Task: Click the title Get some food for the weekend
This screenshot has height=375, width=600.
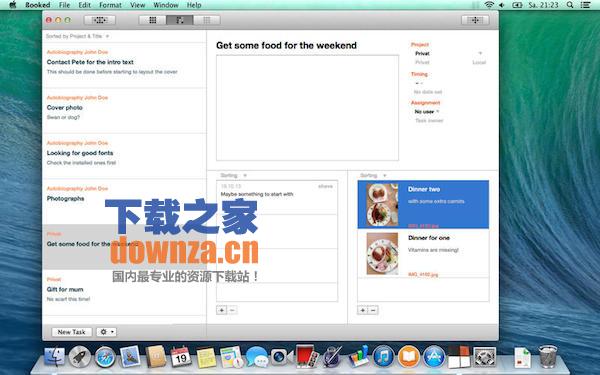Action: tap(286, 46)
